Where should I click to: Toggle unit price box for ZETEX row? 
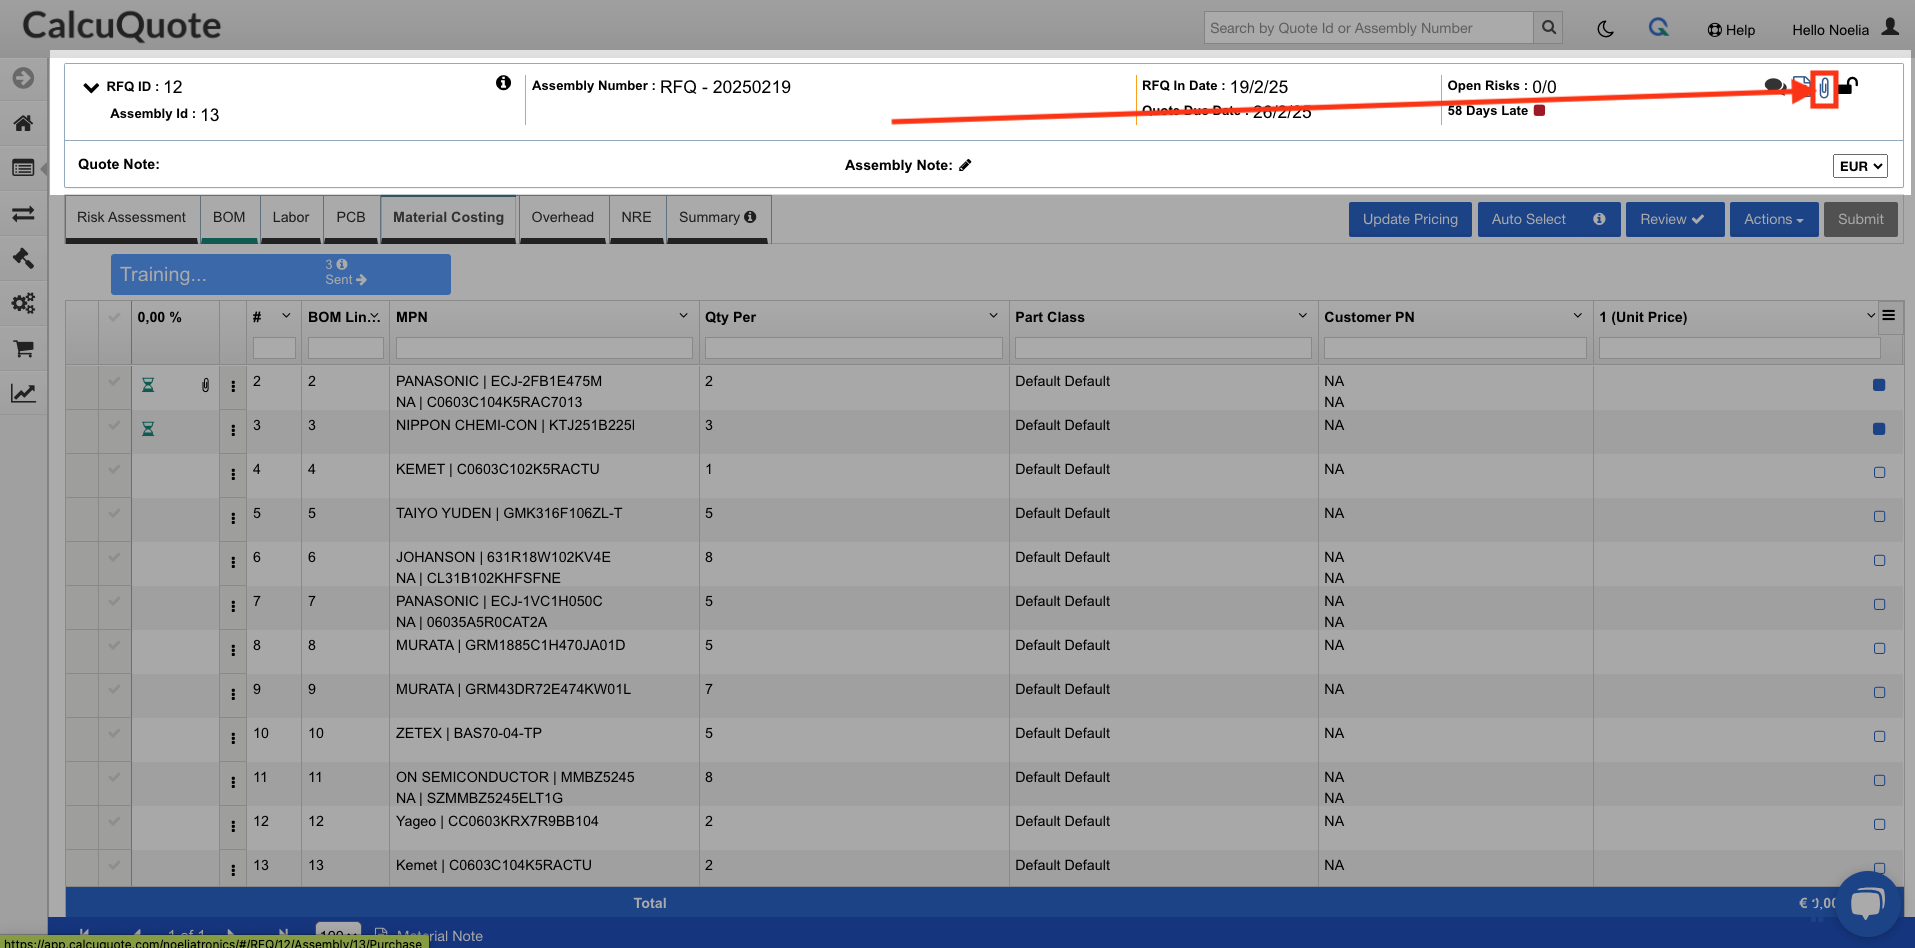[x=1879, y=737]
